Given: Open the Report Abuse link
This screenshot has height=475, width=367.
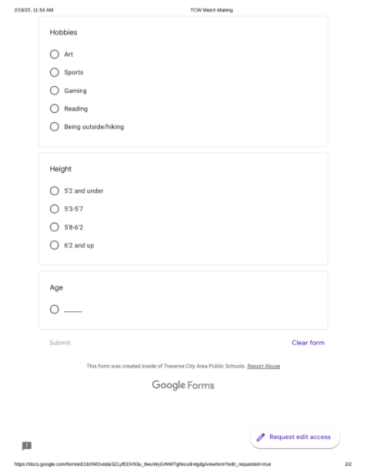Looking at the screenshot, I should [x=264, y=366].
